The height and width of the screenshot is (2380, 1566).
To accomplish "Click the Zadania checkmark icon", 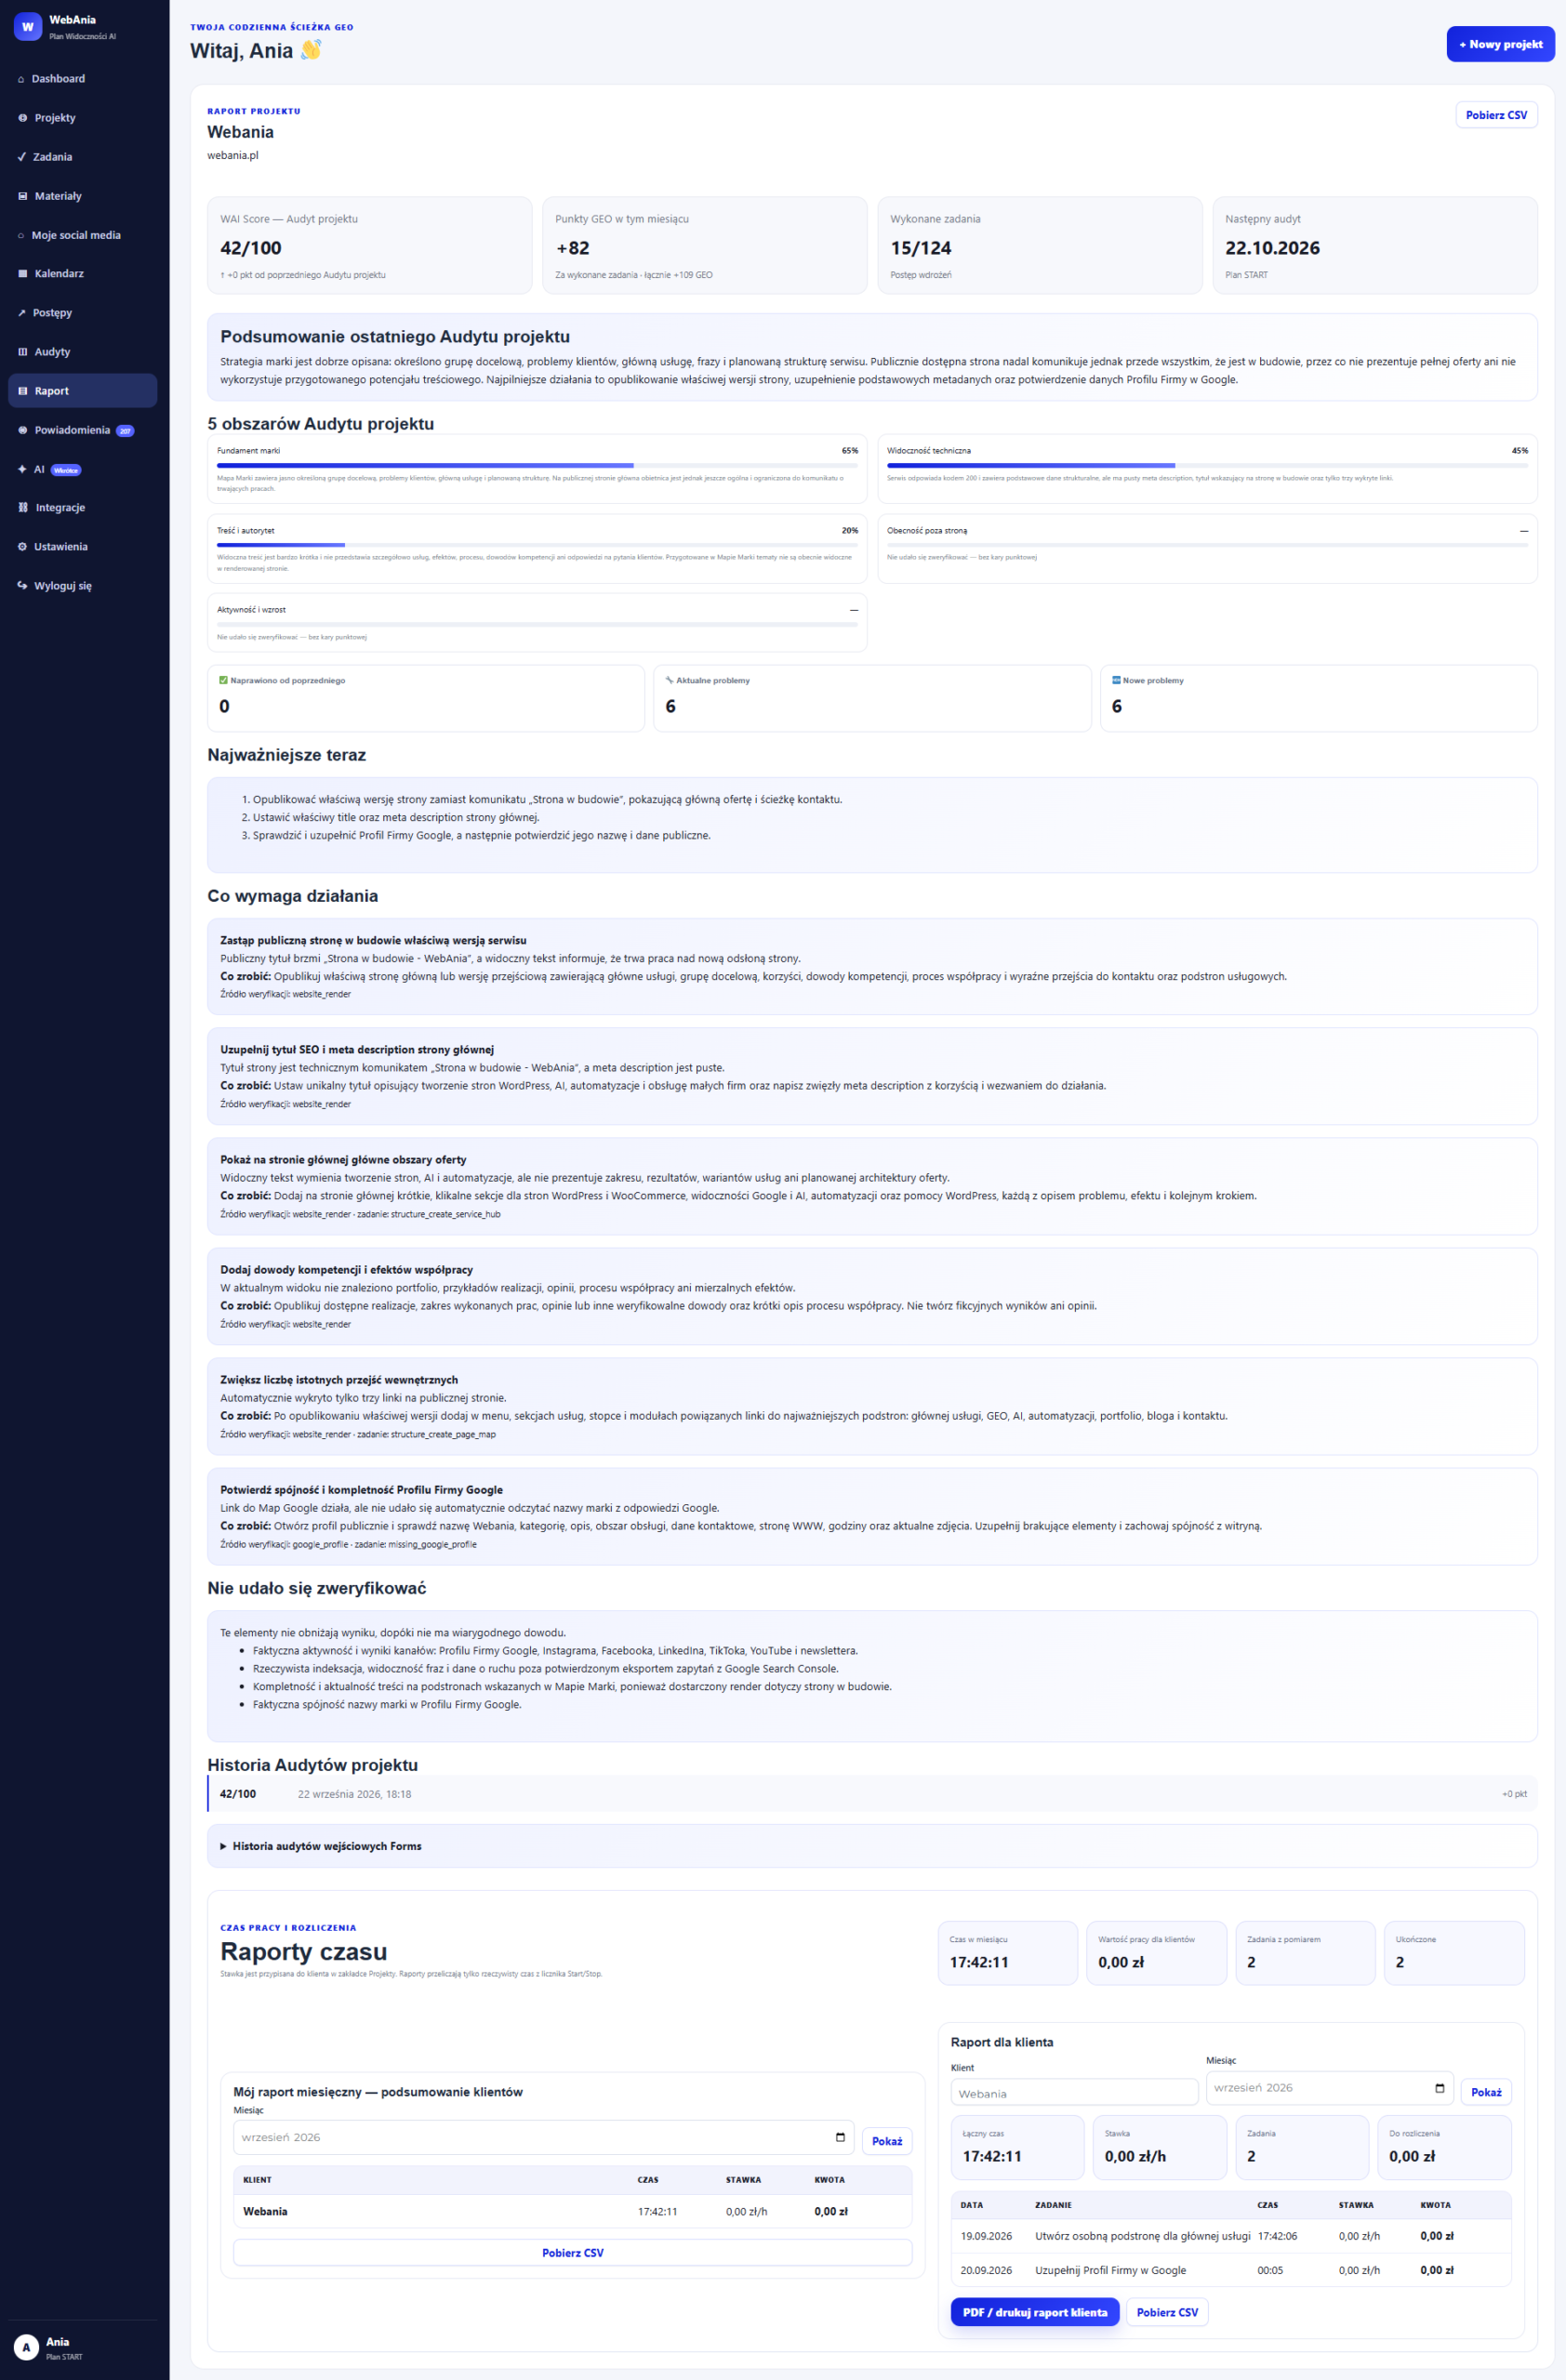I will pos(22,157).
